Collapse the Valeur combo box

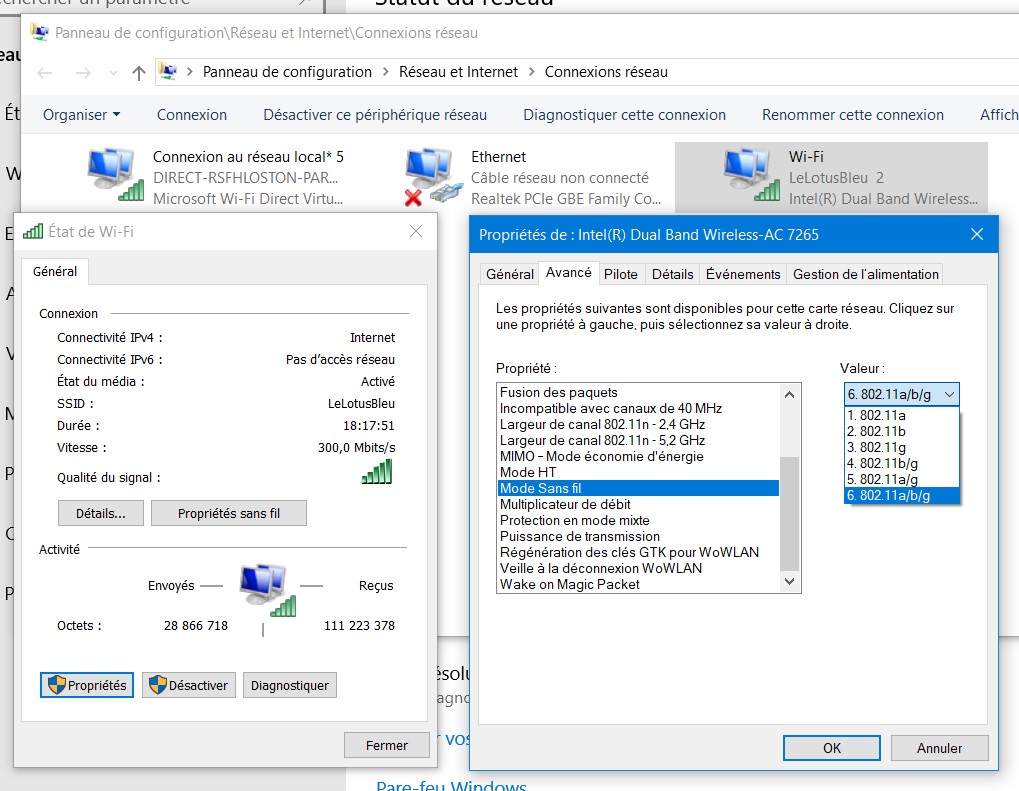(949, 394)
